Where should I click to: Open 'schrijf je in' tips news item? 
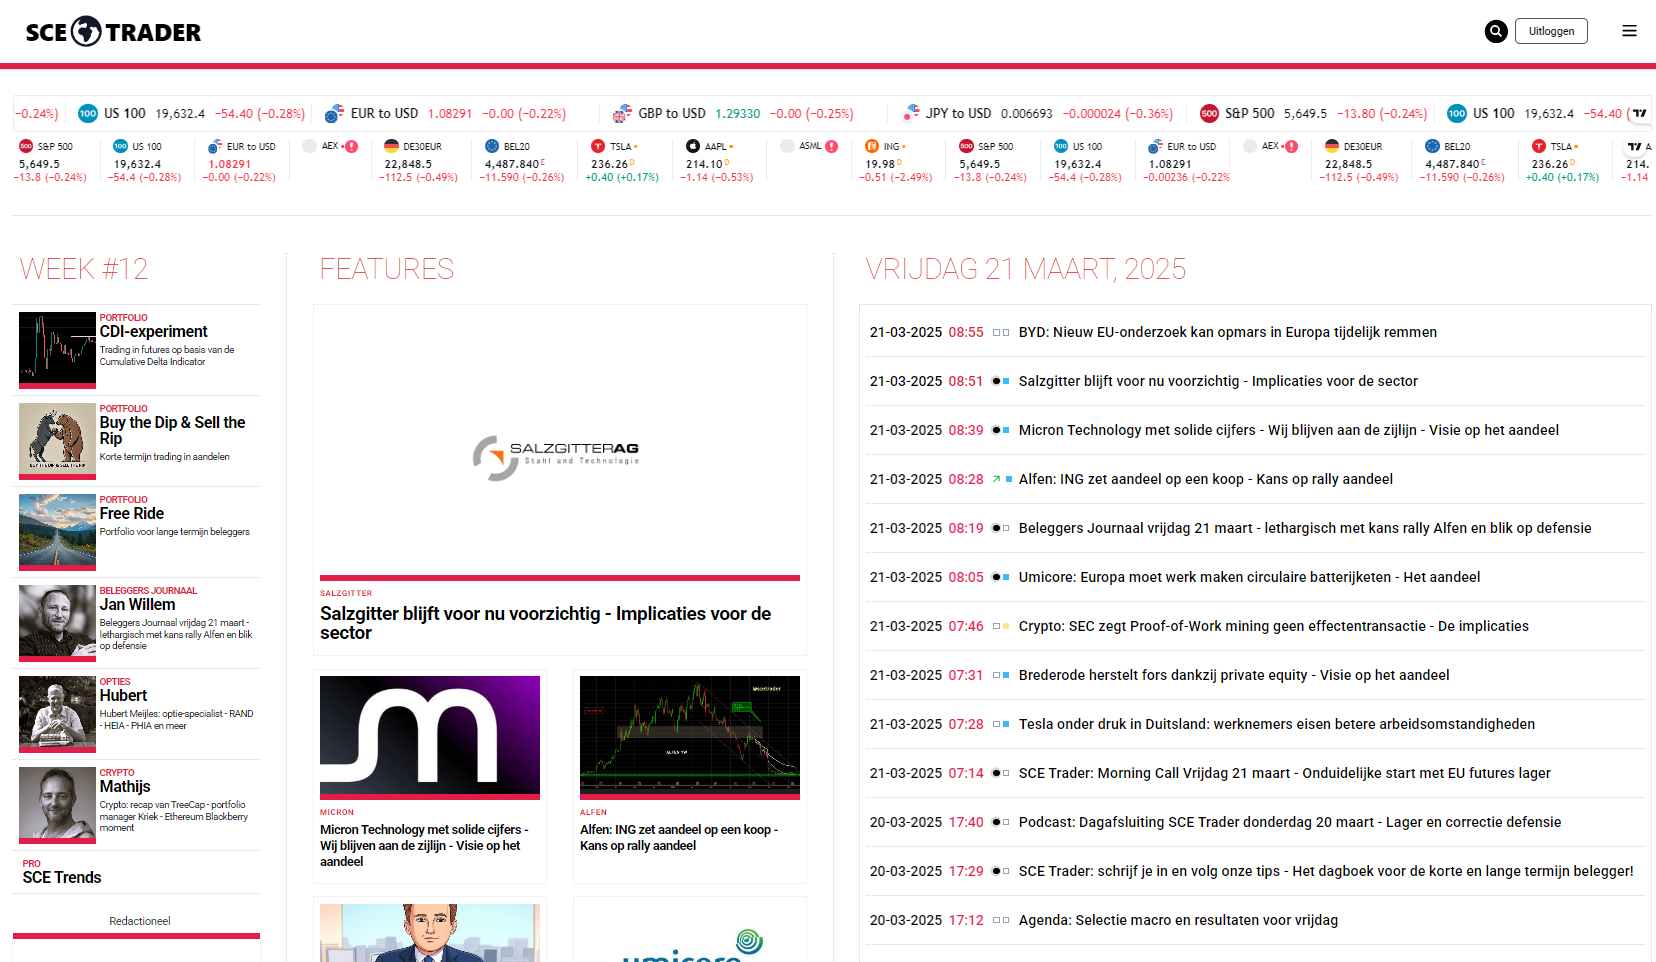1326,871
